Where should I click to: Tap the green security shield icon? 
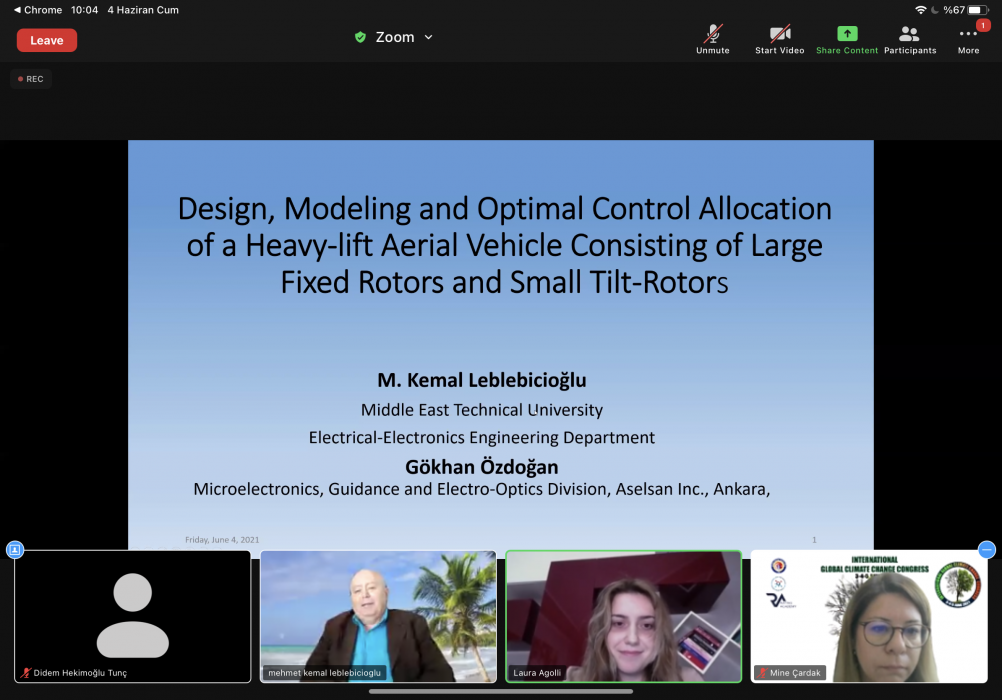[360, 37]
